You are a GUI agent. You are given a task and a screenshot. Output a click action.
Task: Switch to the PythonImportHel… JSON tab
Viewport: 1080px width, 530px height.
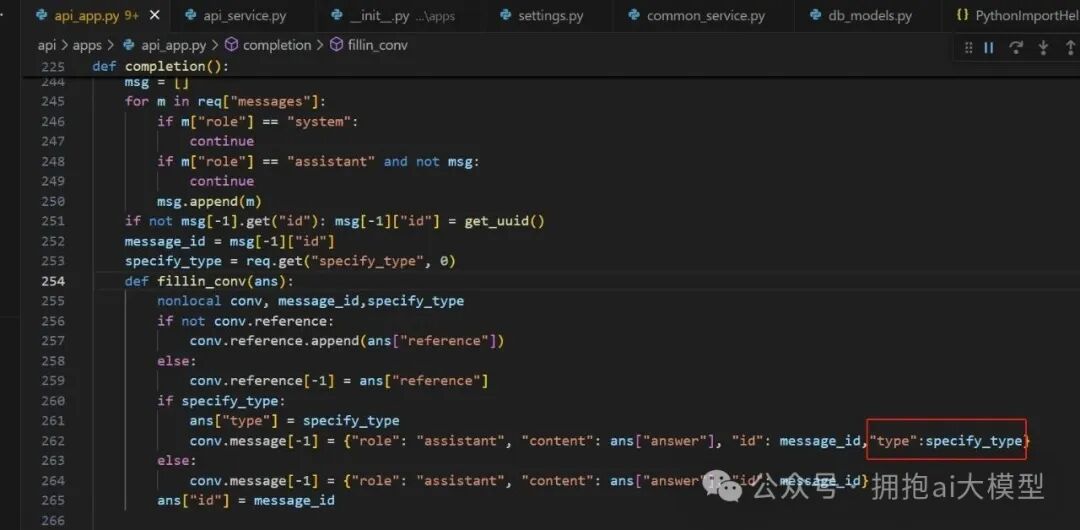[1017, 16]
